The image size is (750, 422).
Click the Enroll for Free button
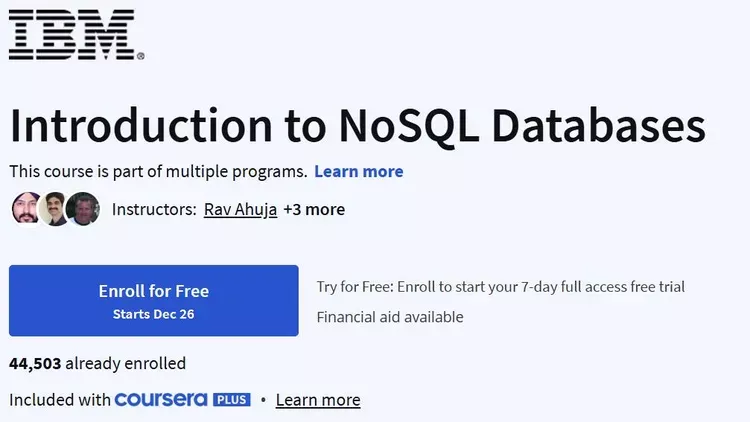point(154,300)
